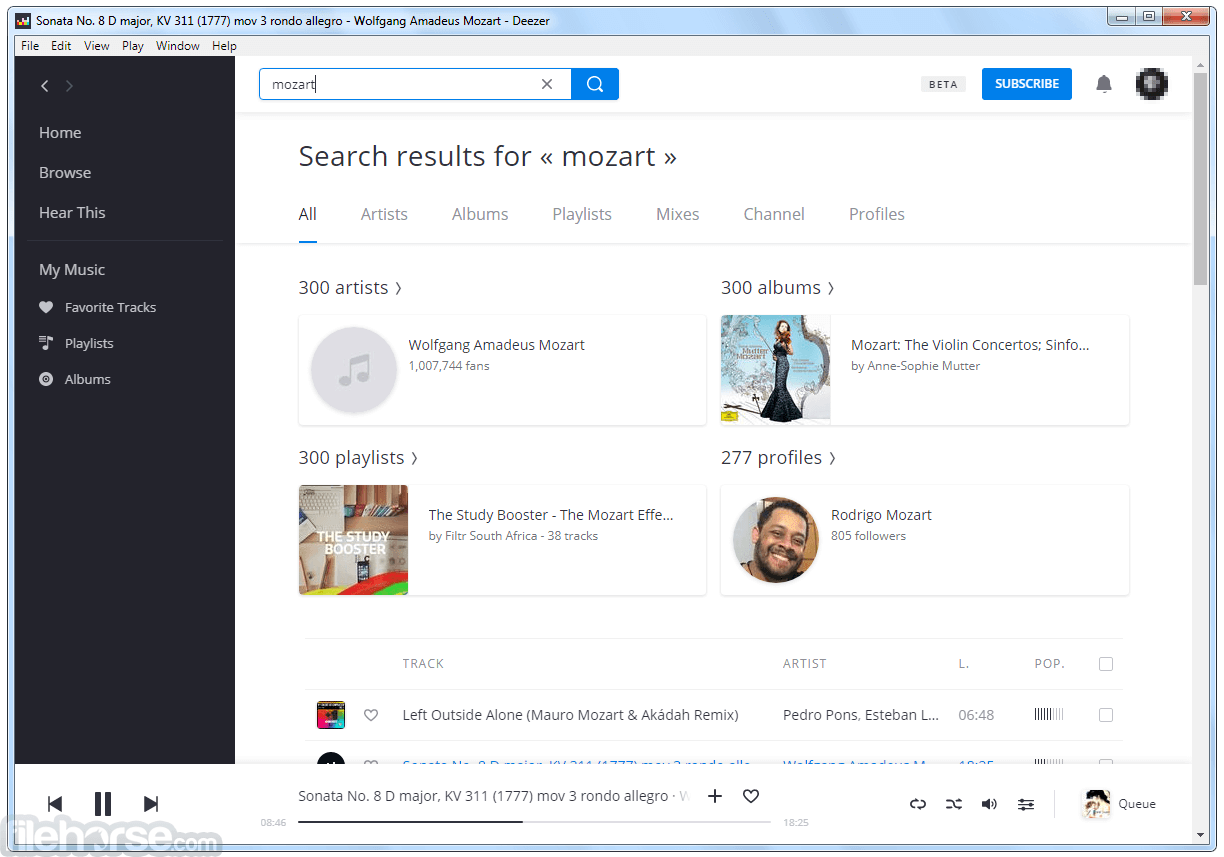Open The Study Booster playlist cover
The height and width of the screenshot is (857, 1224).
pyautogui.click(x=354, y=540)
